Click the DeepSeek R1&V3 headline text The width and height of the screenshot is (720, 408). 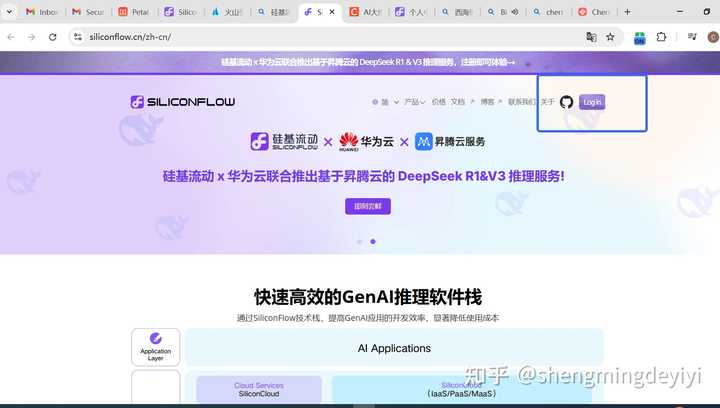[x=363, y=176]
